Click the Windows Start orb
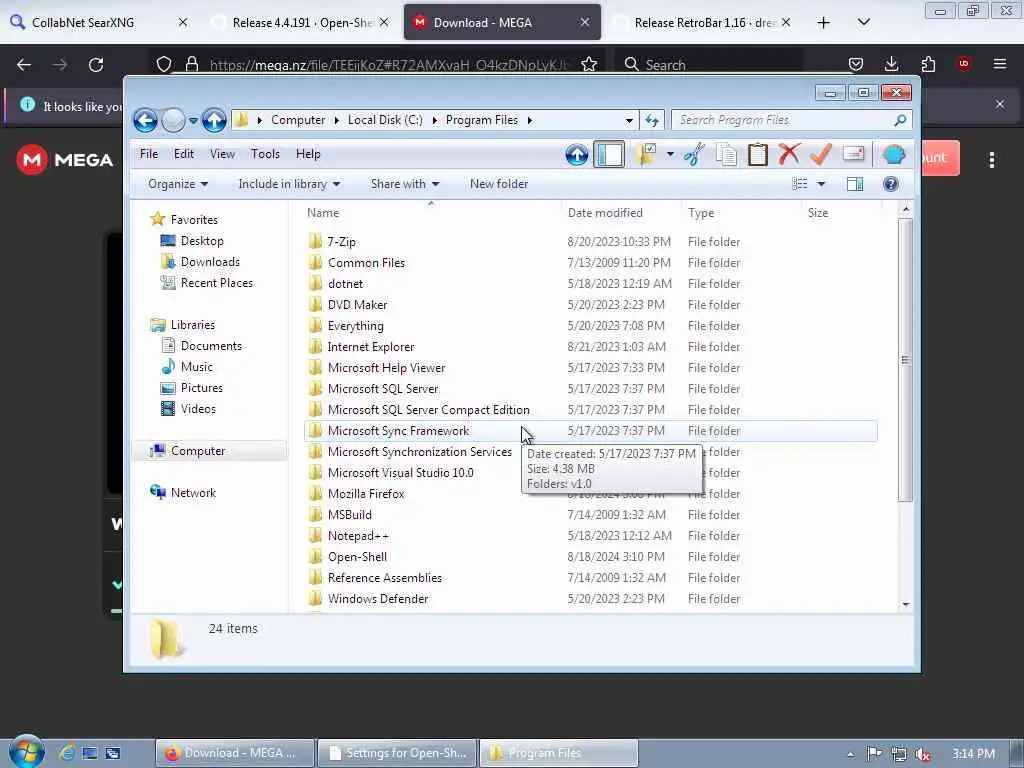1024x768 pixels. 26,751
